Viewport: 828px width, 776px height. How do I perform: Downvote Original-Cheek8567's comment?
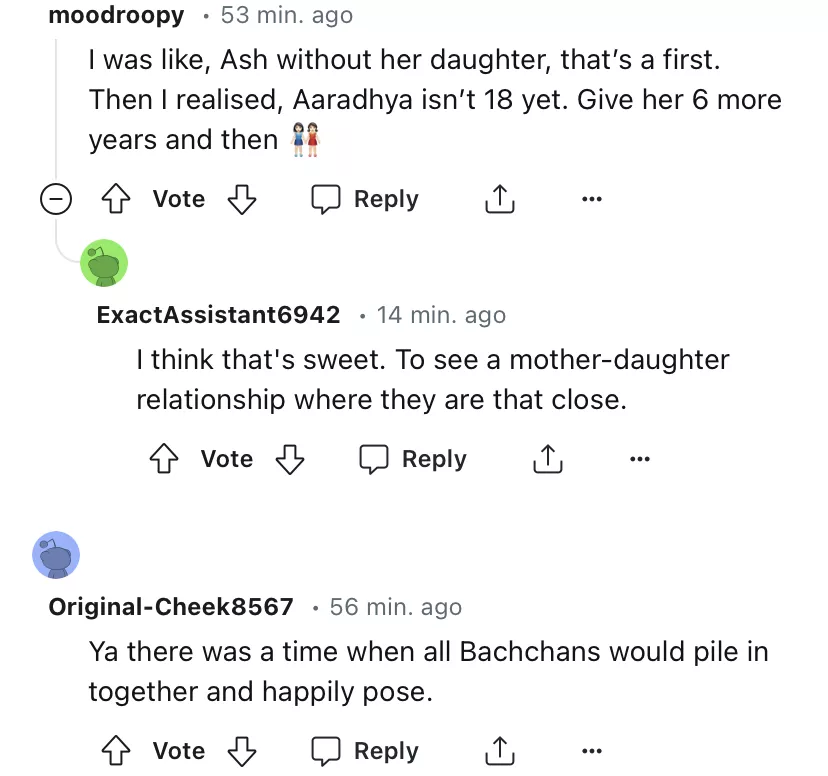point(242,751)
